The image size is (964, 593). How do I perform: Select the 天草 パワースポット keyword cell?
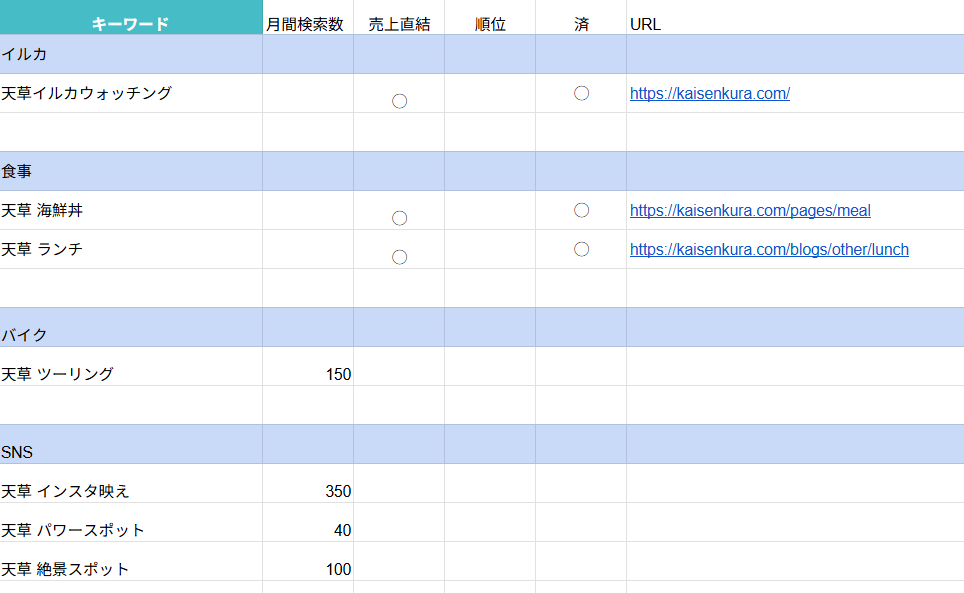130,530
